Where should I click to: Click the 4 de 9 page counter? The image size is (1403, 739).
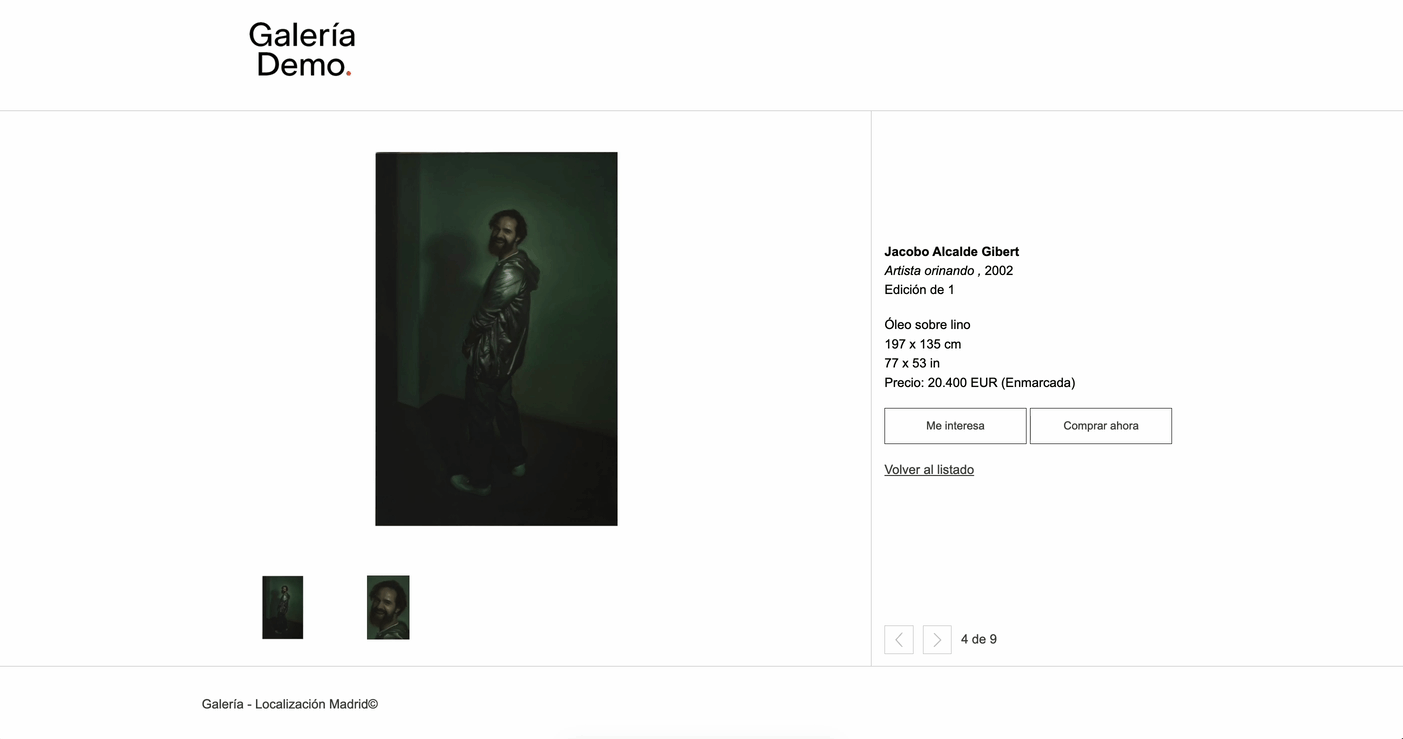pyautogui.click(x=979, y=640)
